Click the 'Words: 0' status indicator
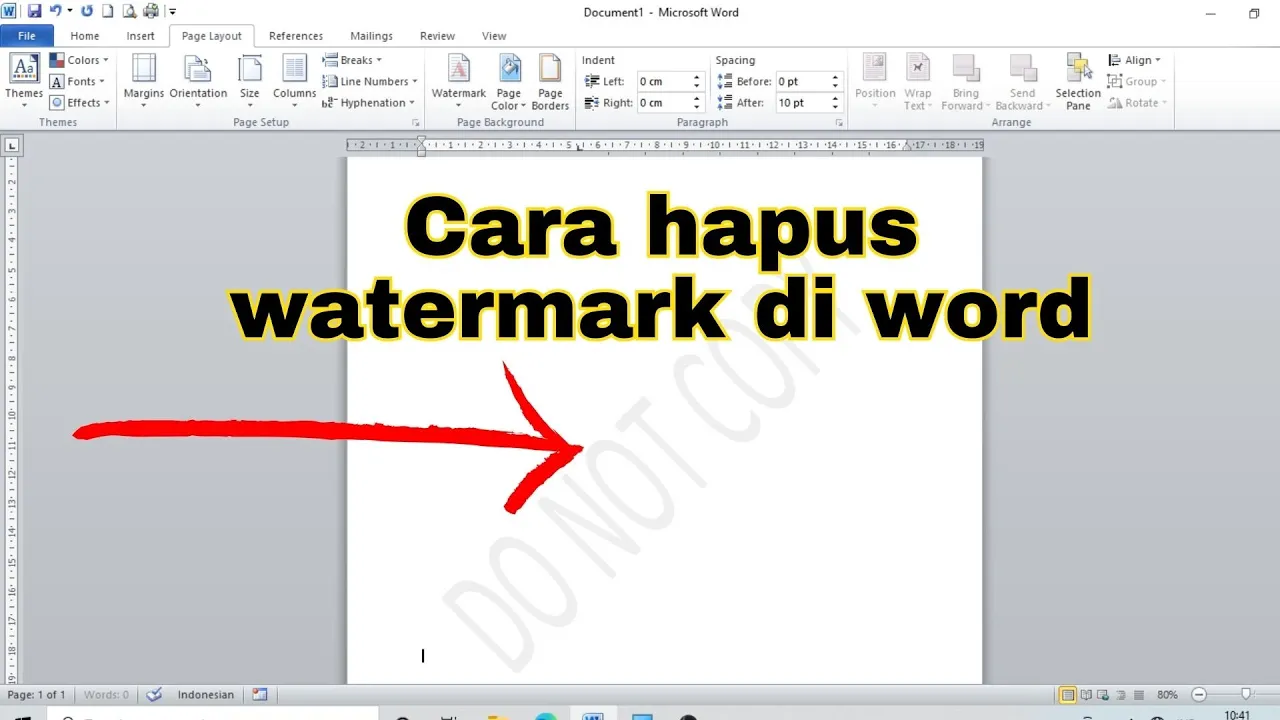 [106, 694]
